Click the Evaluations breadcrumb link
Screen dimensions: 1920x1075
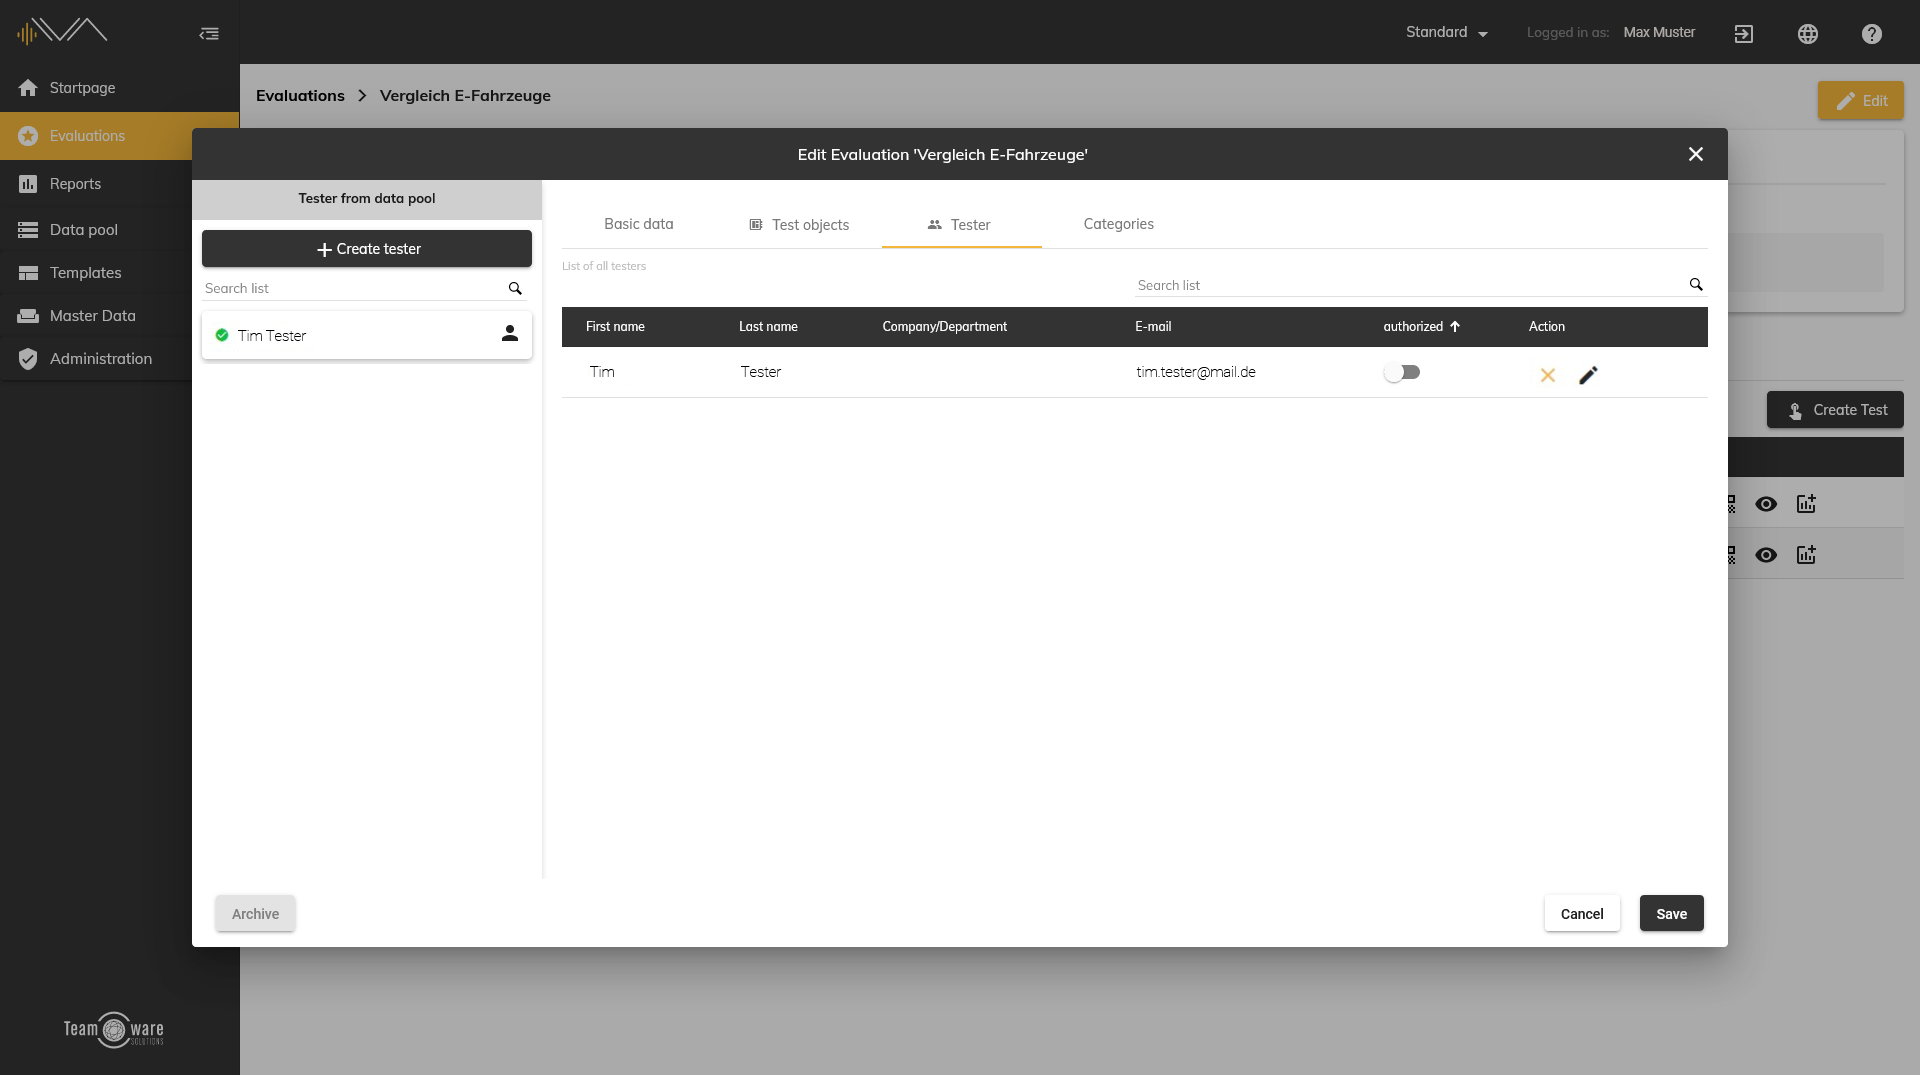click(x=300, y=96)
